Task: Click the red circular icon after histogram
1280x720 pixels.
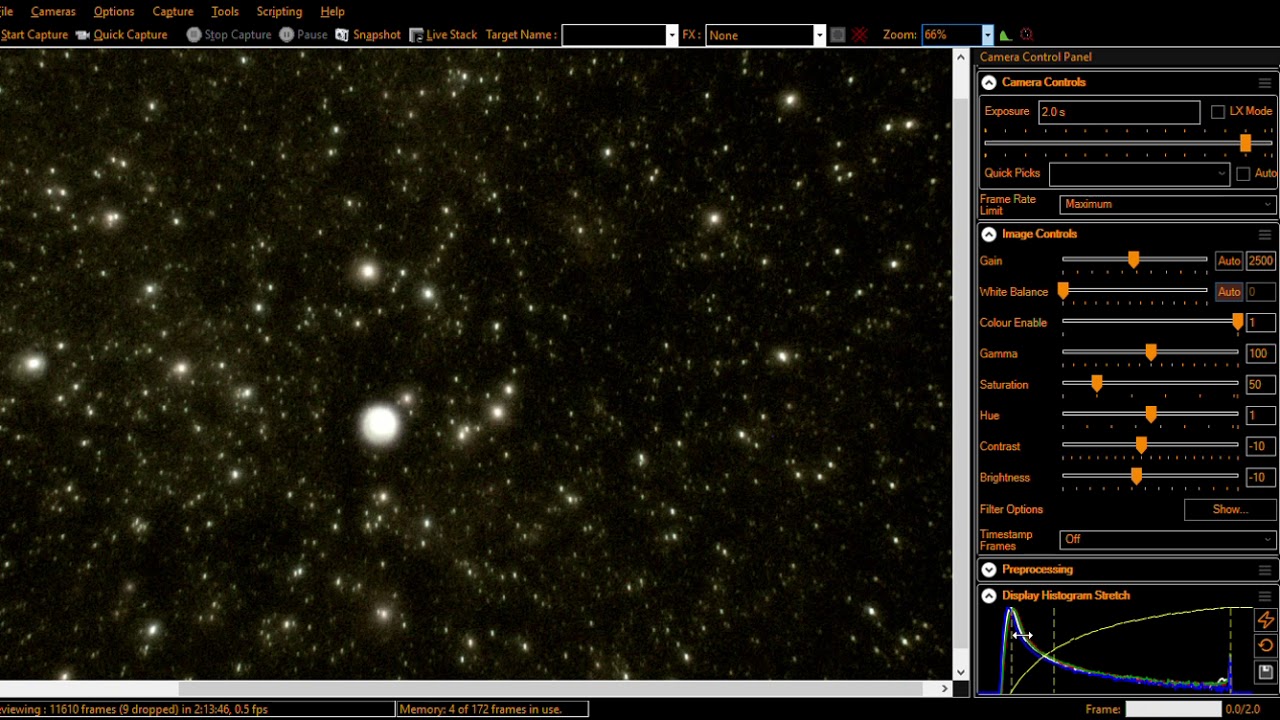Action: point(1026,35)
